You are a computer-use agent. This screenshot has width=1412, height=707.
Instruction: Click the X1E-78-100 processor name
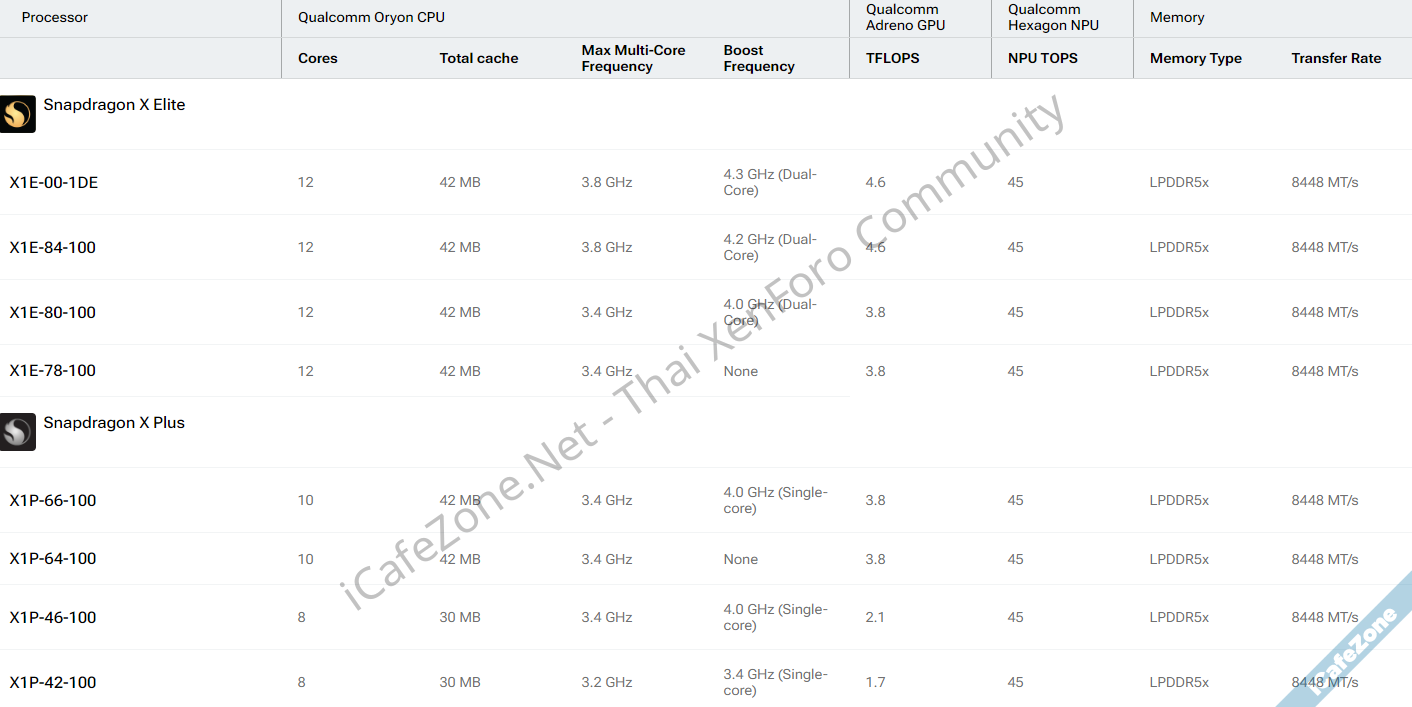click(53, 371)
